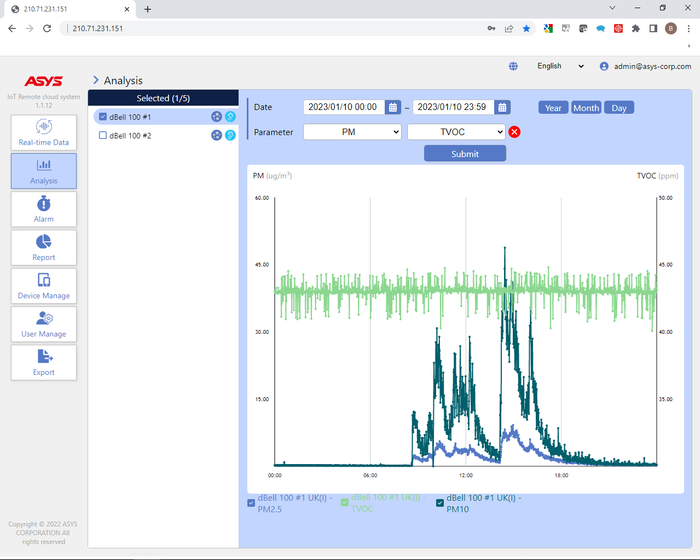
Task: Click the admin@asys-corp.com account link
Action: (651, 66)
